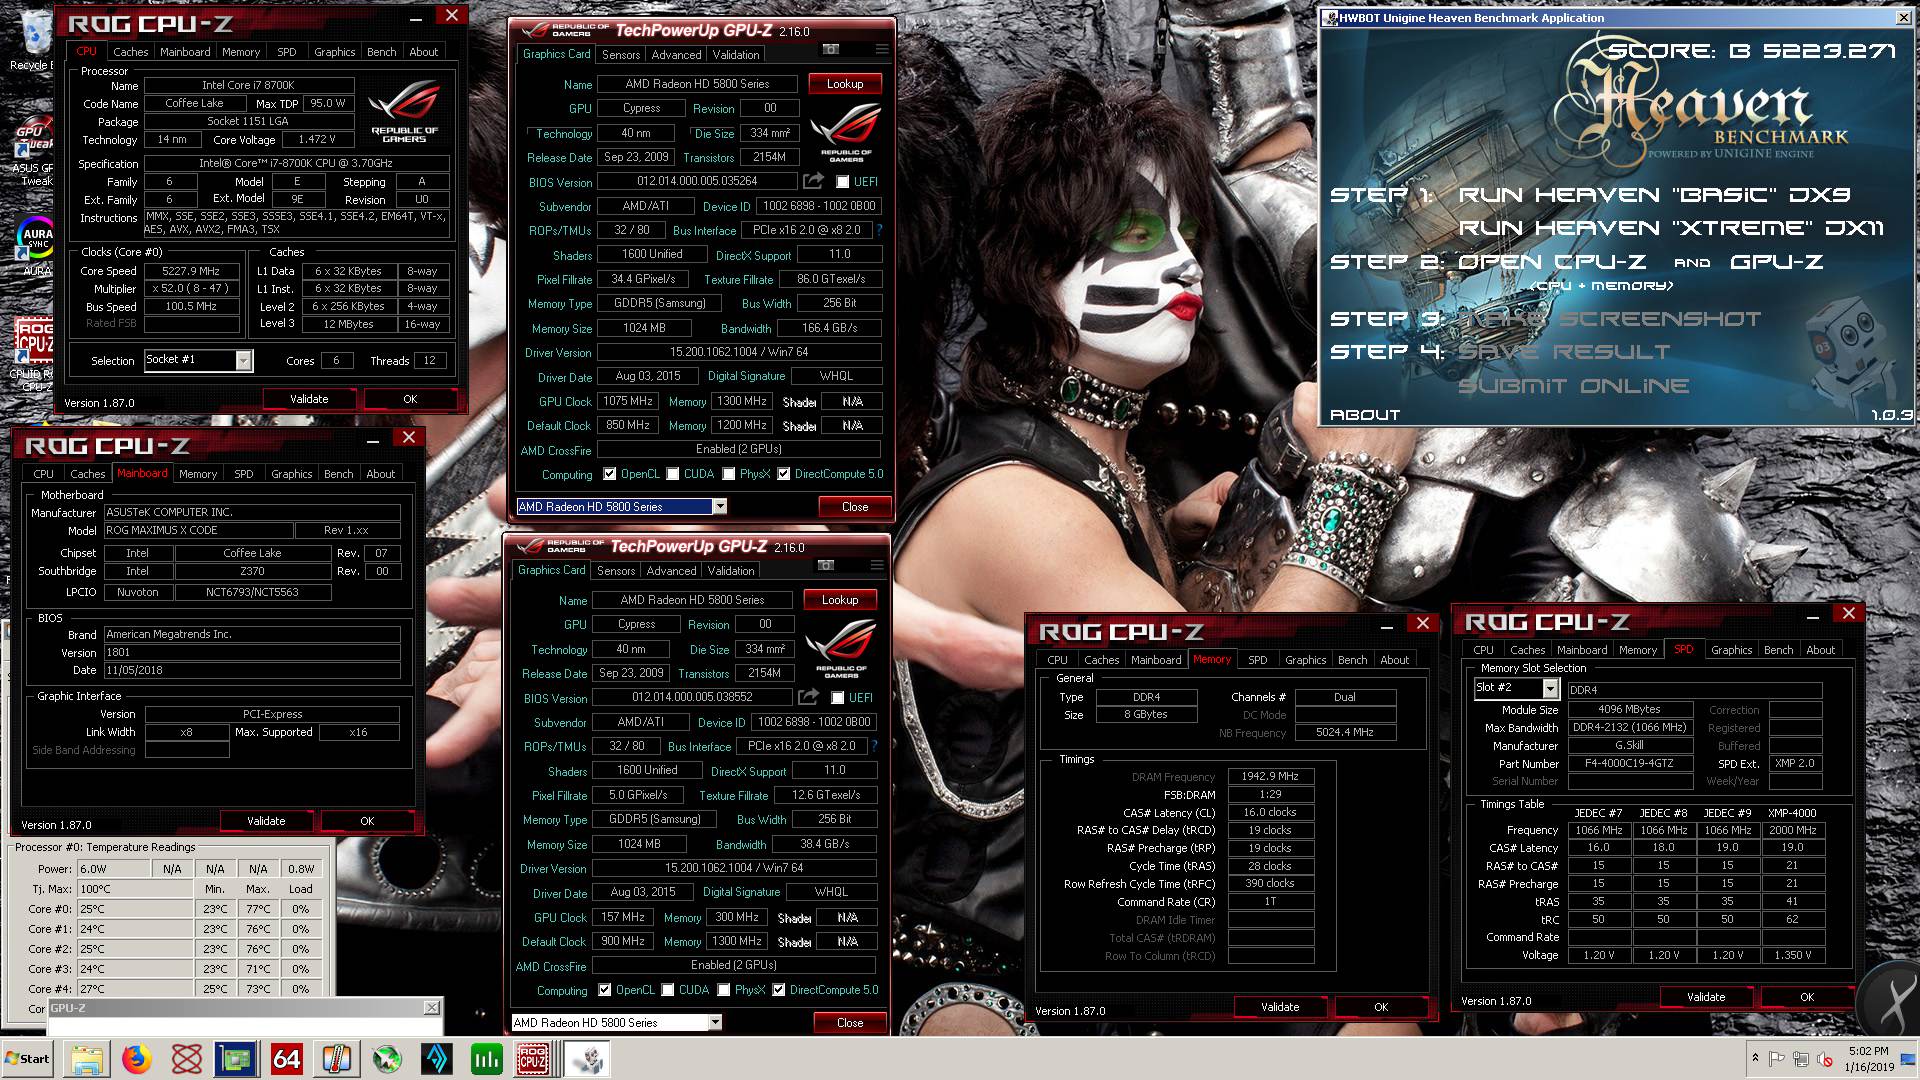
Task: Open the Action Center flag tray icon
Action: click(x=1777, y=1059)
